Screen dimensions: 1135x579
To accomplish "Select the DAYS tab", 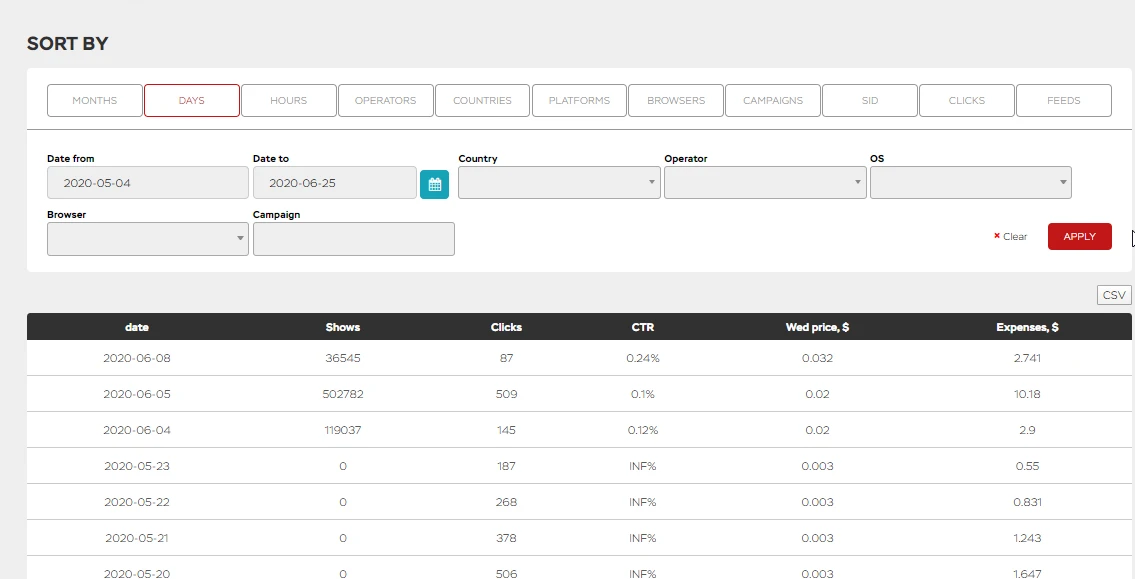I will click(192, 101).
